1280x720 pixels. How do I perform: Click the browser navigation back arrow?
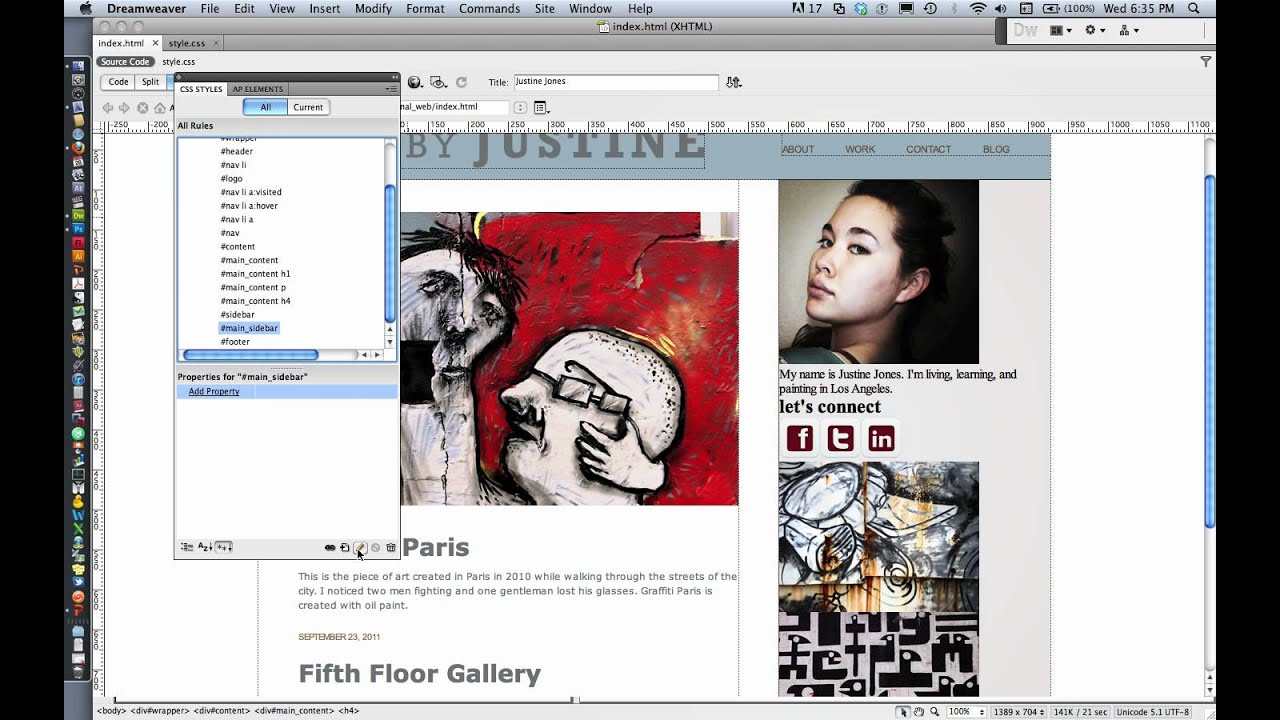(x=108, y=107)
